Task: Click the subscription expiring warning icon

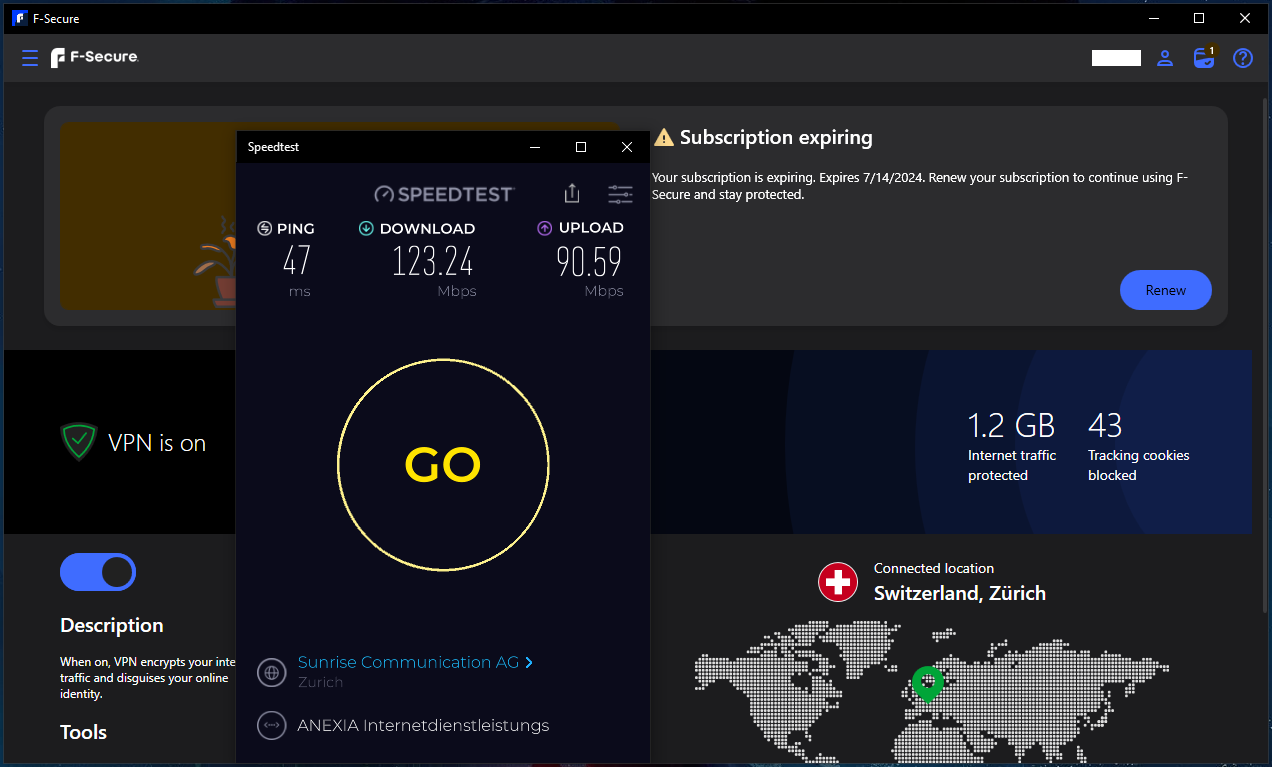Action: coord(664,138)
